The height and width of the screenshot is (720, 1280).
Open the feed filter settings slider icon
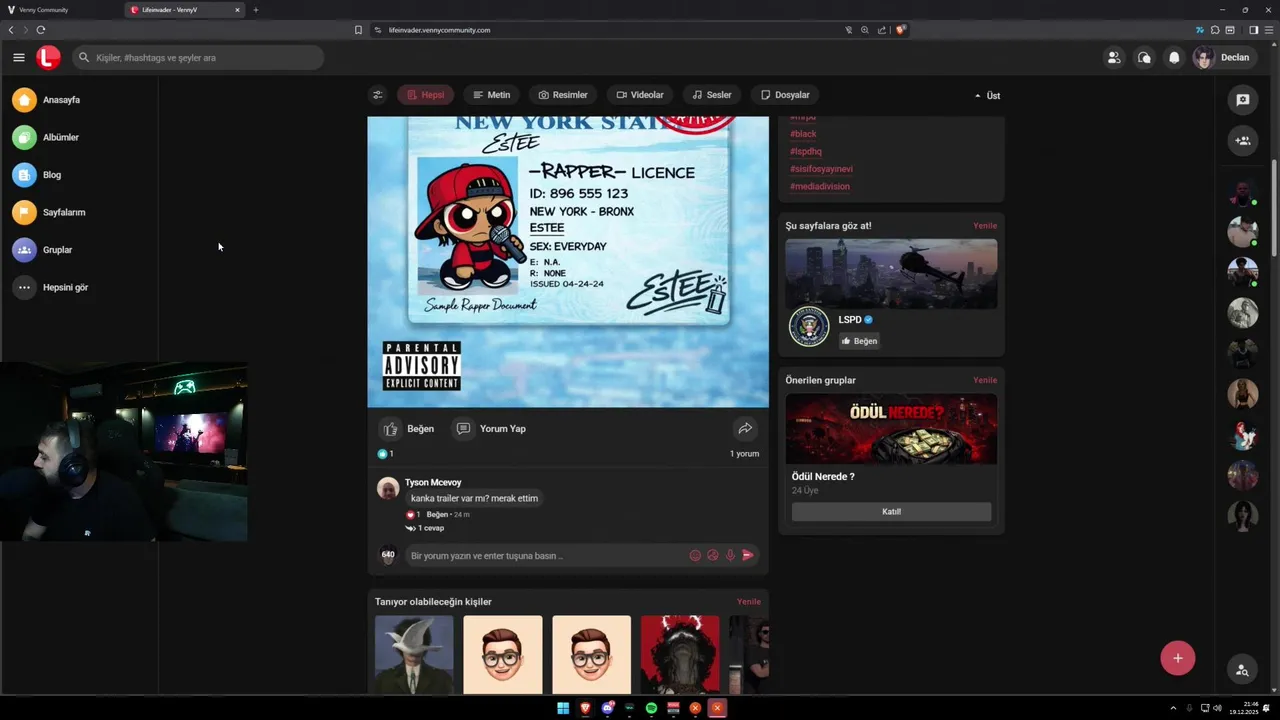coord(377,95)
